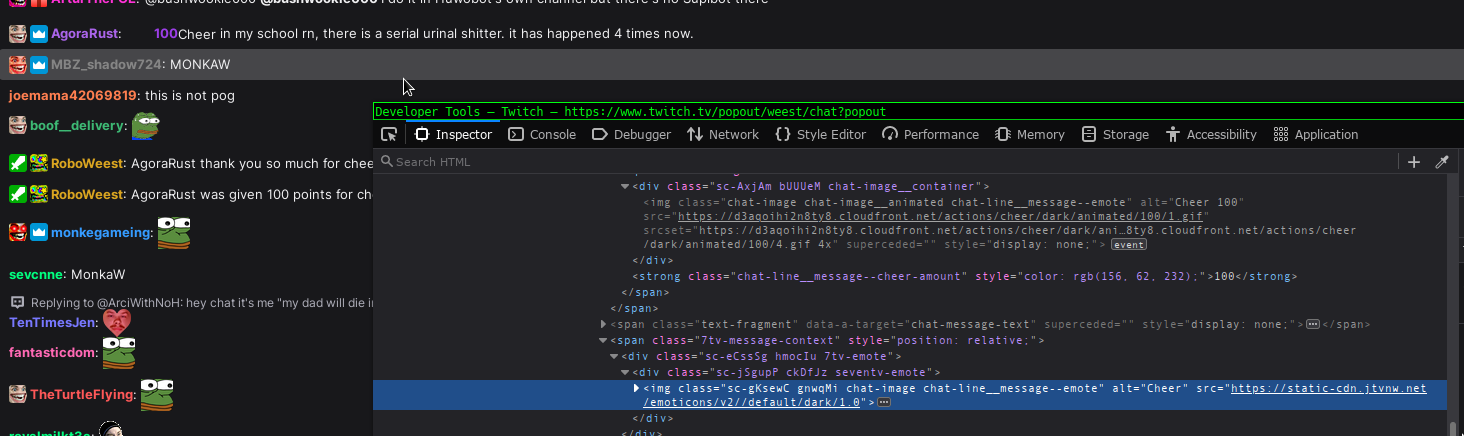The height and width of the screenshot is (436, 1464).
Task: Click the frog emote from fantasticdom
Action: click(x=119, y=353)
